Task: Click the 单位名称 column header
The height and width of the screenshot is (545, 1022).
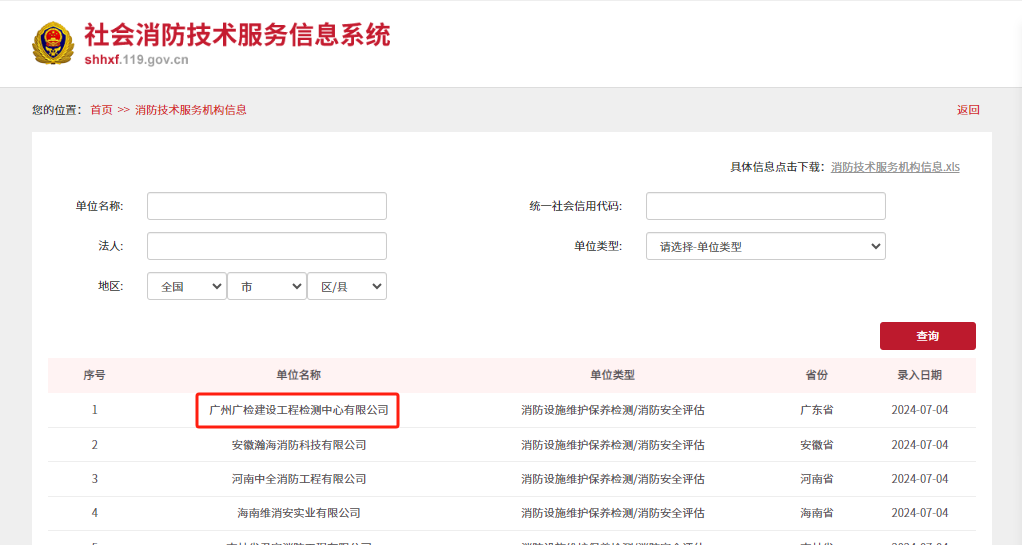Action: point(298,375)
